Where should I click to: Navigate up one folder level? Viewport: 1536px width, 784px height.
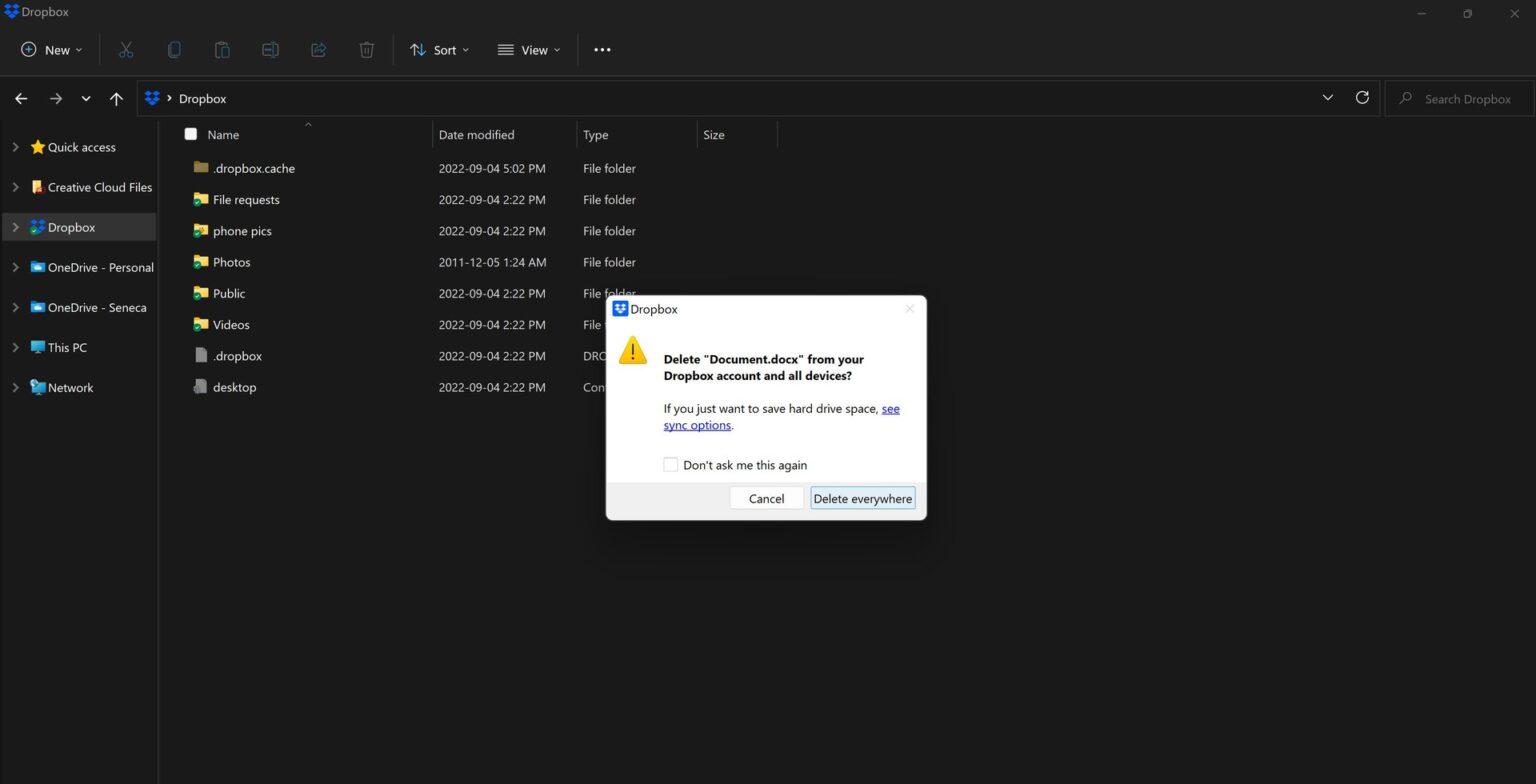click(116, 98)
